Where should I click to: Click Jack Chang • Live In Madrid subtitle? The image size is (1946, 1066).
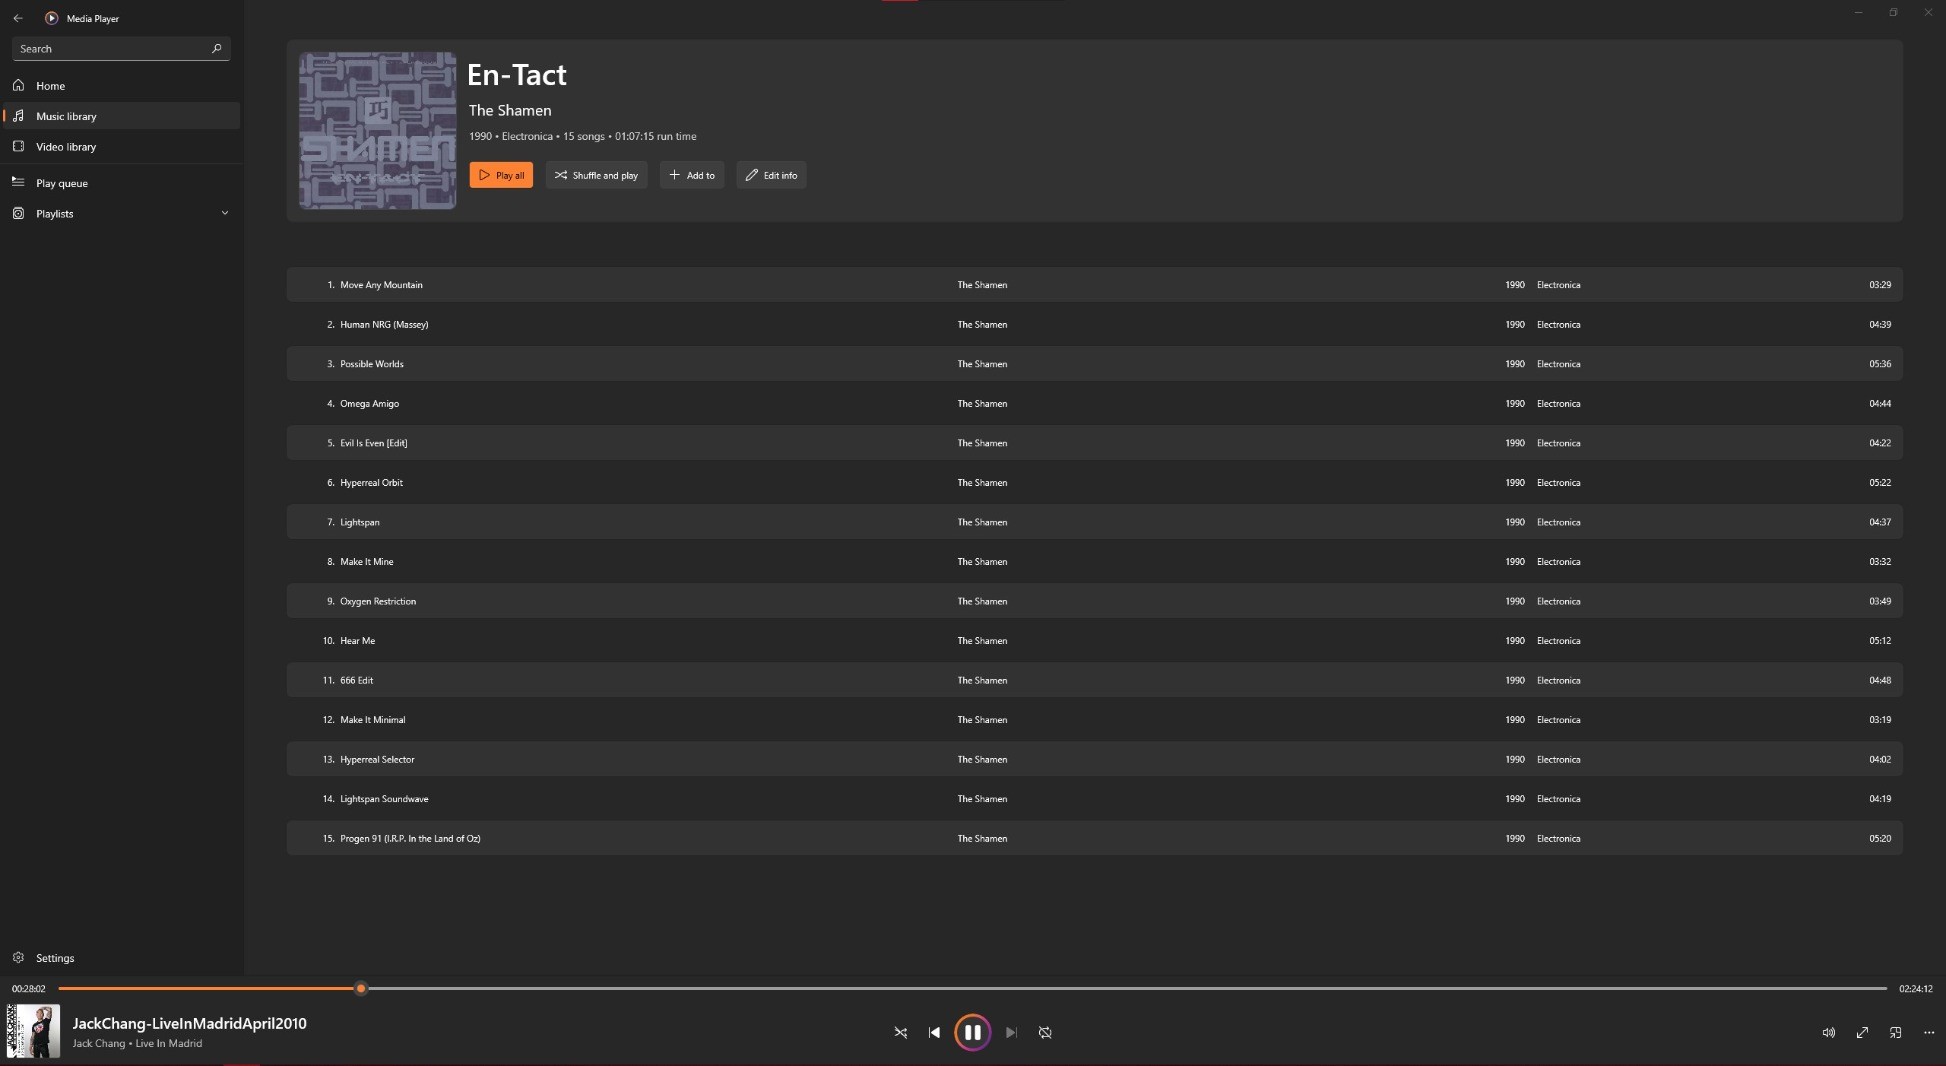click(137, 1043)
